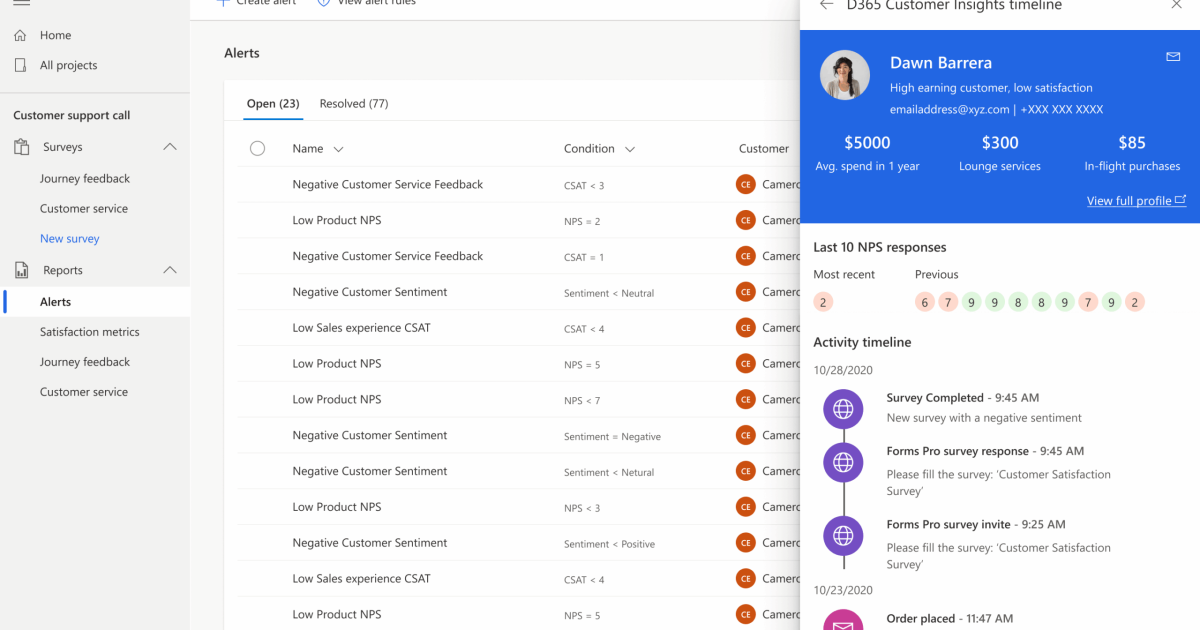Collapse the Reports section chevron
The image size is (1200, 630).
point(170,270)
